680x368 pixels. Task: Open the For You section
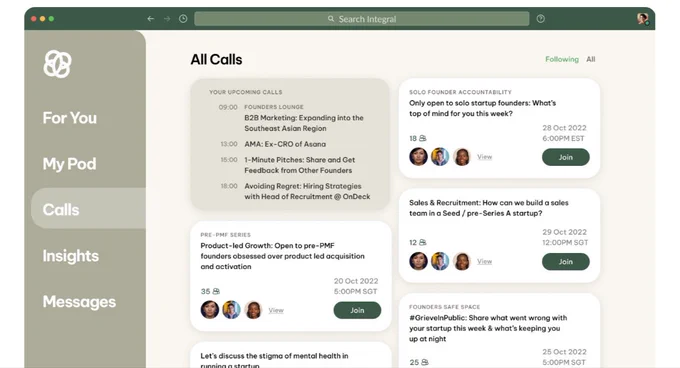pyautogui.click(x=69, y=118)
